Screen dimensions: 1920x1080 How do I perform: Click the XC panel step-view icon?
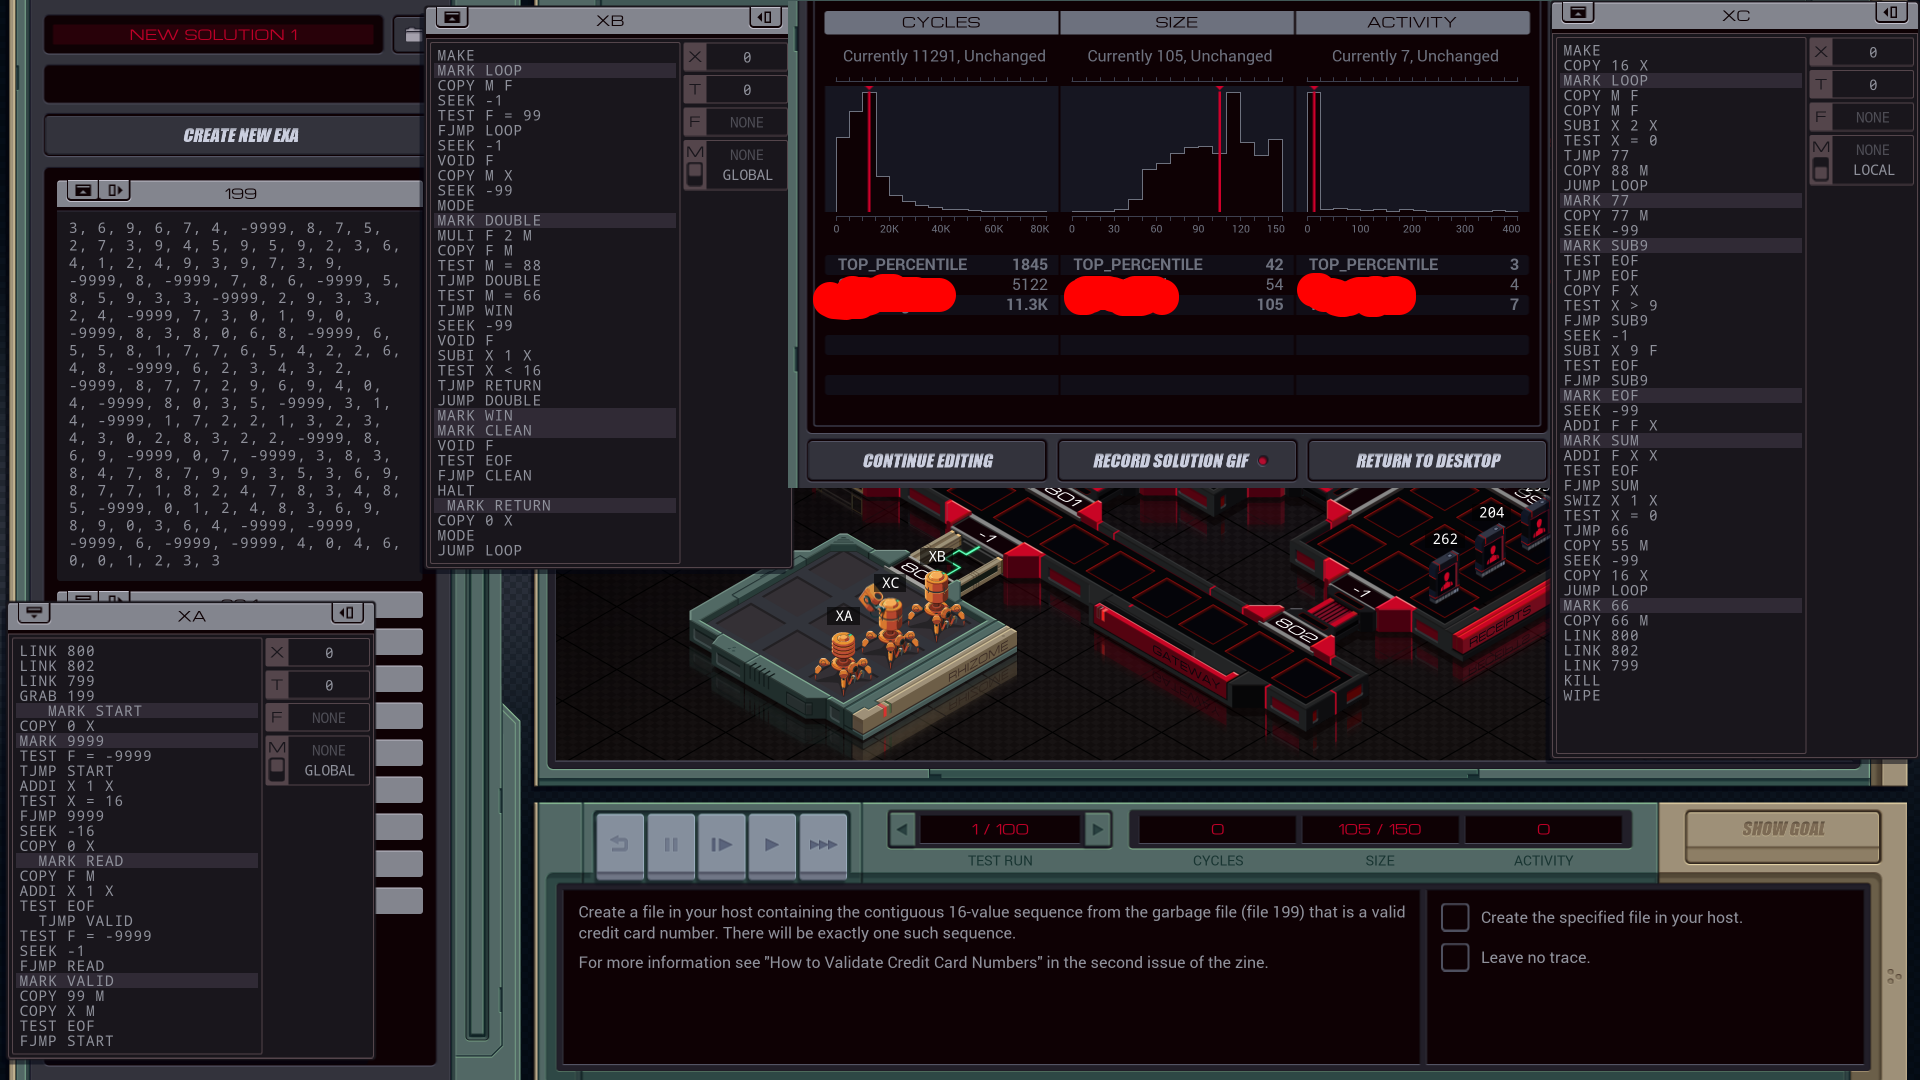tap(1890, 12)
